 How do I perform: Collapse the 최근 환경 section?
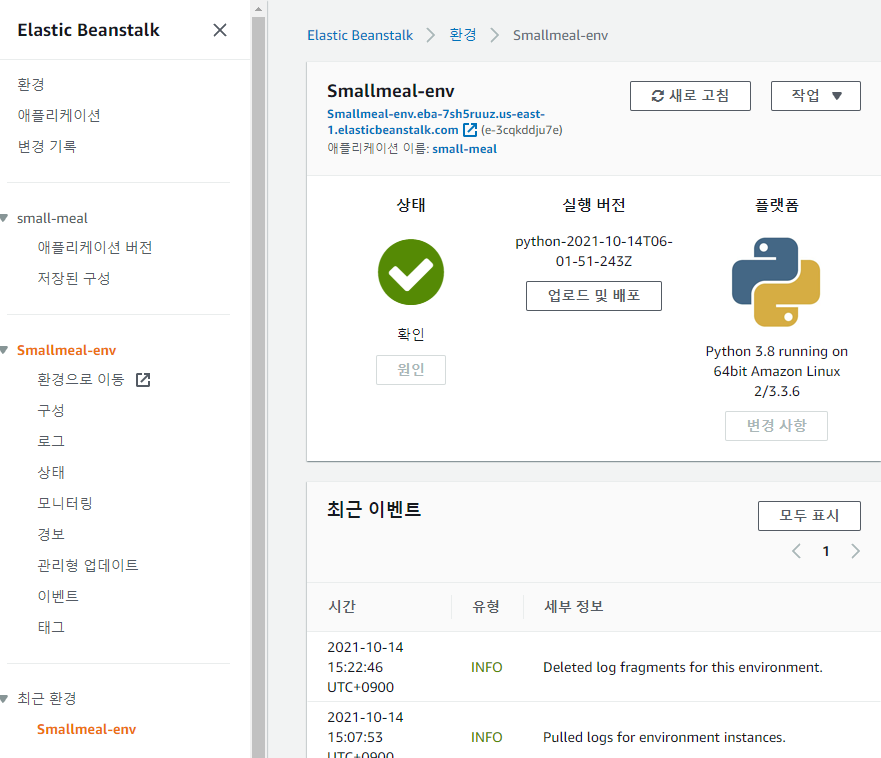click(4, 698)
